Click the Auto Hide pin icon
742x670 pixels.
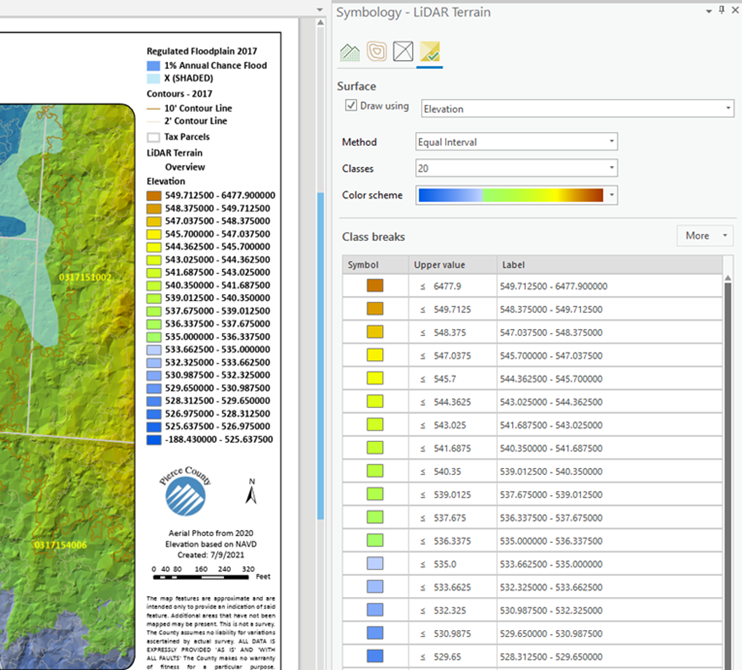coord(720,11)
